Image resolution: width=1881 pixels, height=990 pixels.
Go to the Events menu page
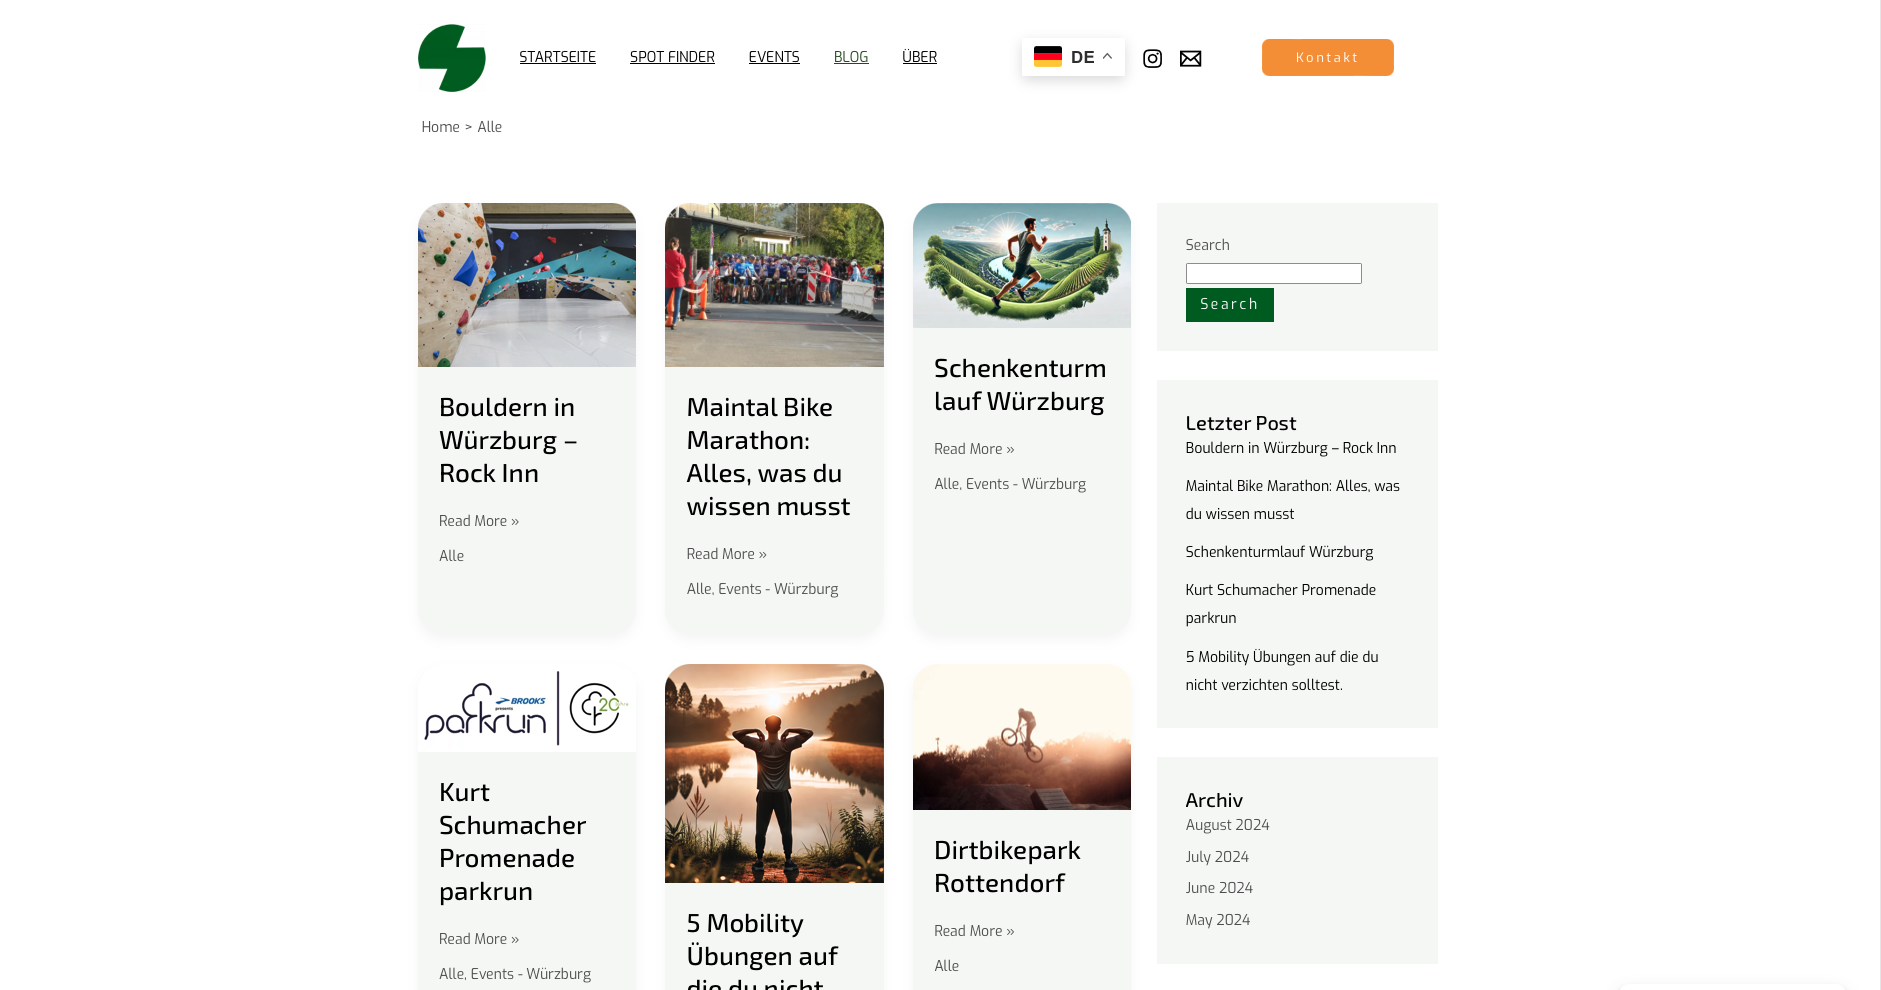pyautogui.click(x=774, y=57)
